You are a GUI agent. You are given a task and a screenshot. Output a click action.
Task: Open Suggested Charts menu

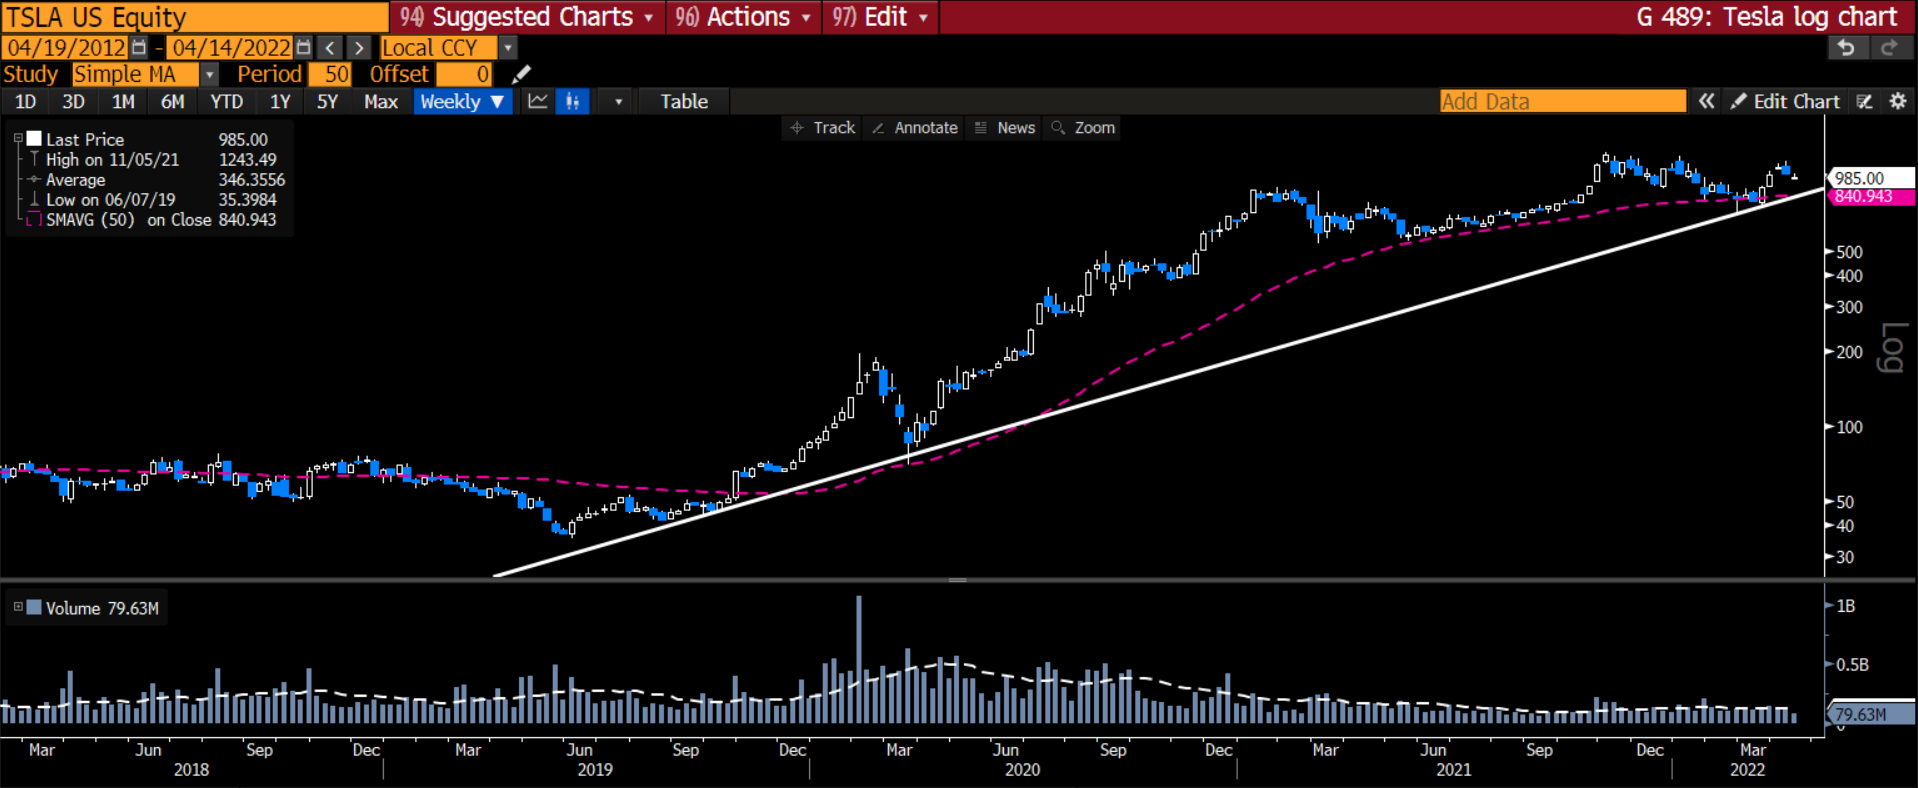527,17
